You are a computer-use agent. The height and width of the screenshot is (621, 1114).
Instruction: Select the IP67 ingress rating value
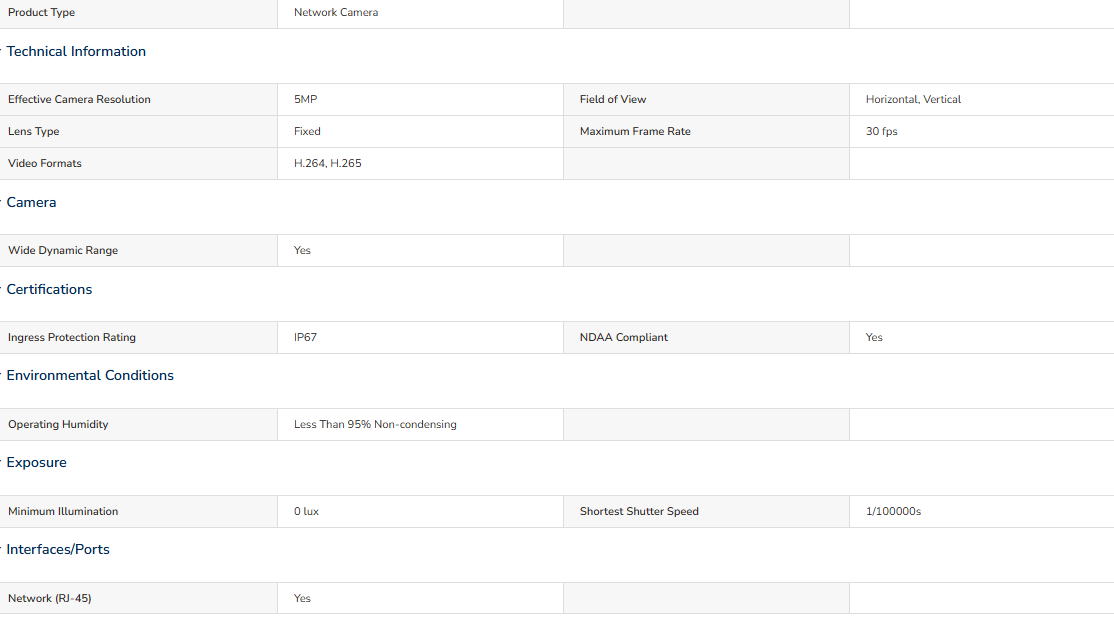tap(305, 338)
